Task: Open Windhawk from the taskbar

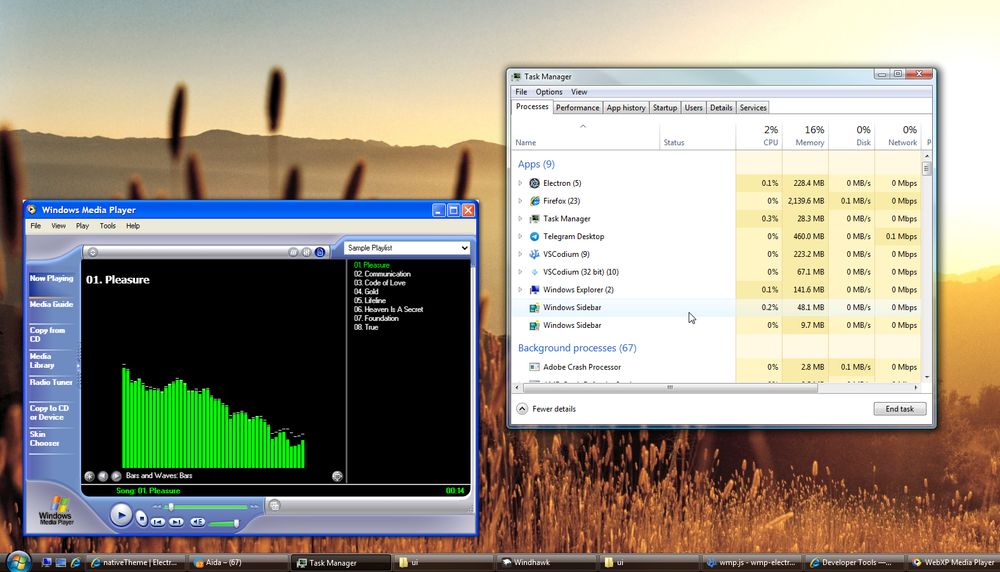Action: [x=546, y=562]
